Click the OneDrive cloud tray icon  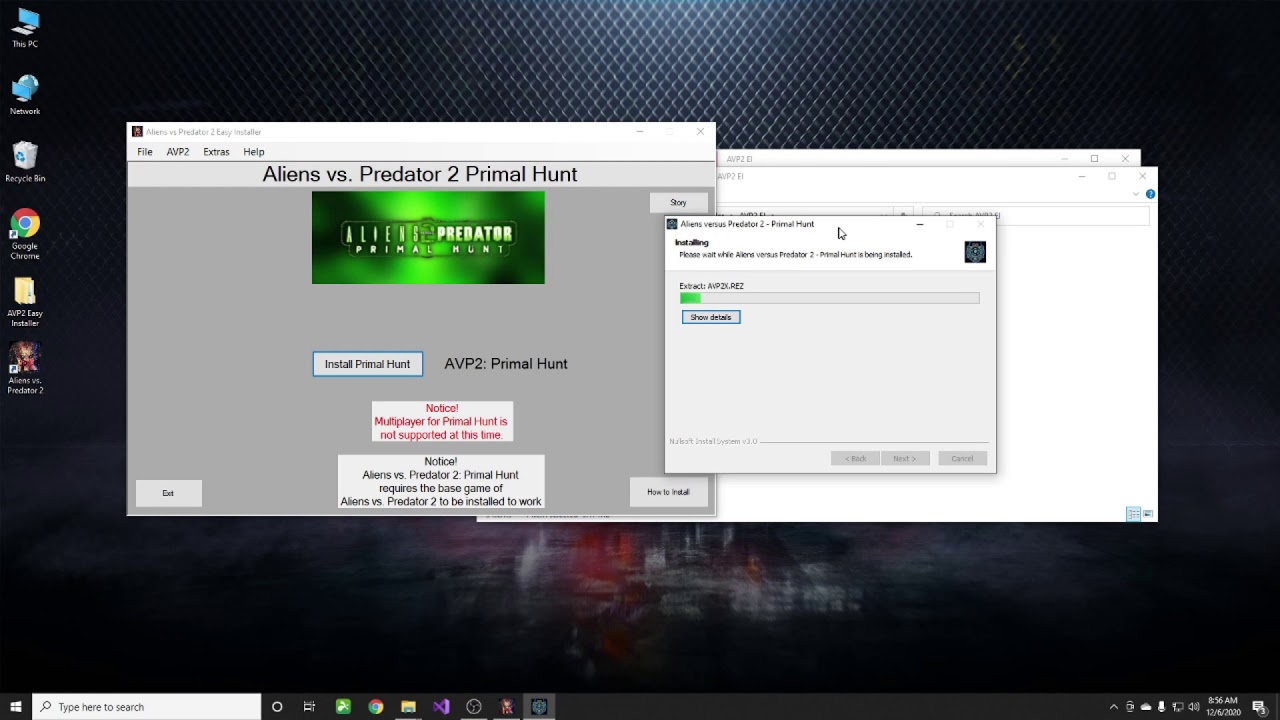[x=1146, y=707]
